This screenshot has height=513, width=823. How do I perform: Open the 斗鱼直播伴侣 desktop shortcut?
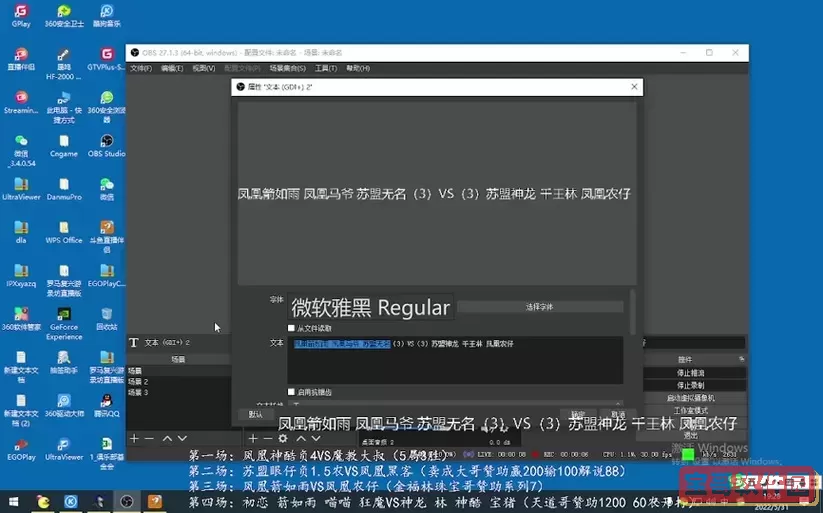[x=107, y=236]
